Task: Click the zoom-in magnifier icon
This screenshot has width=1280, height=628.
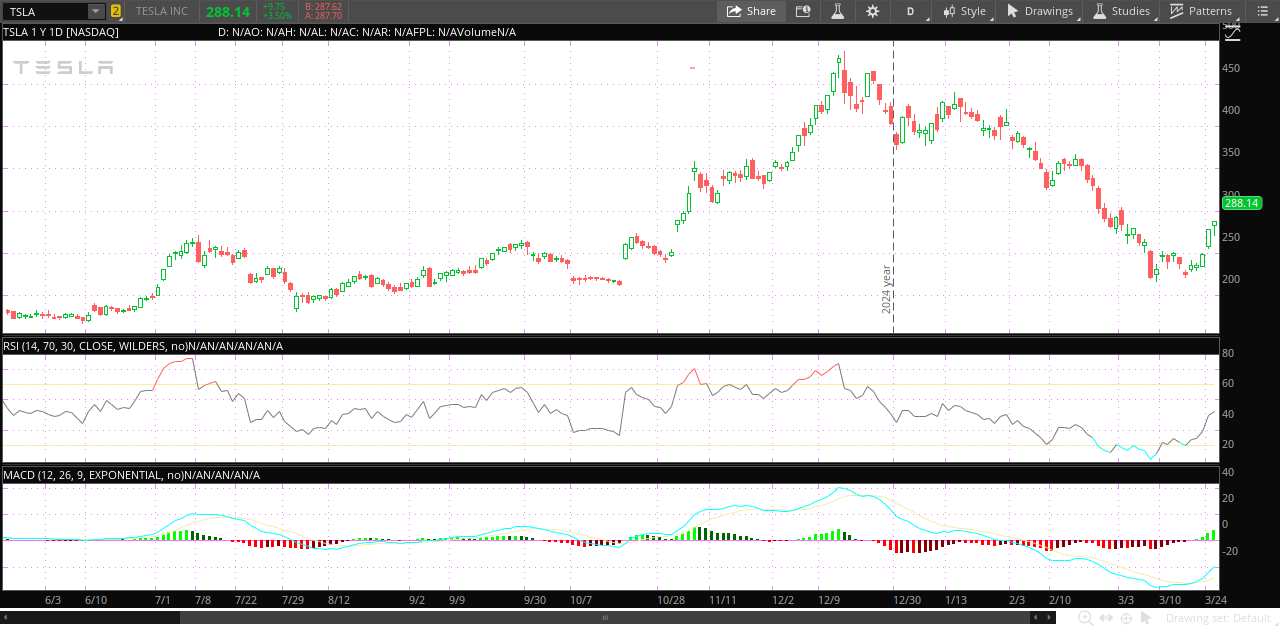Action: 1085,618
